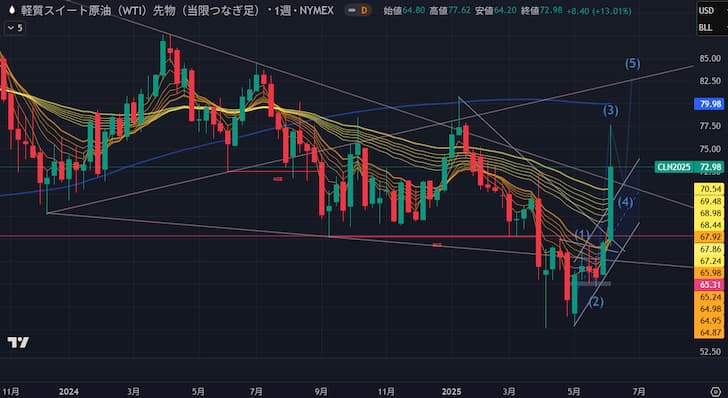Click the orange 65.98 price label

tap(709, 273)
